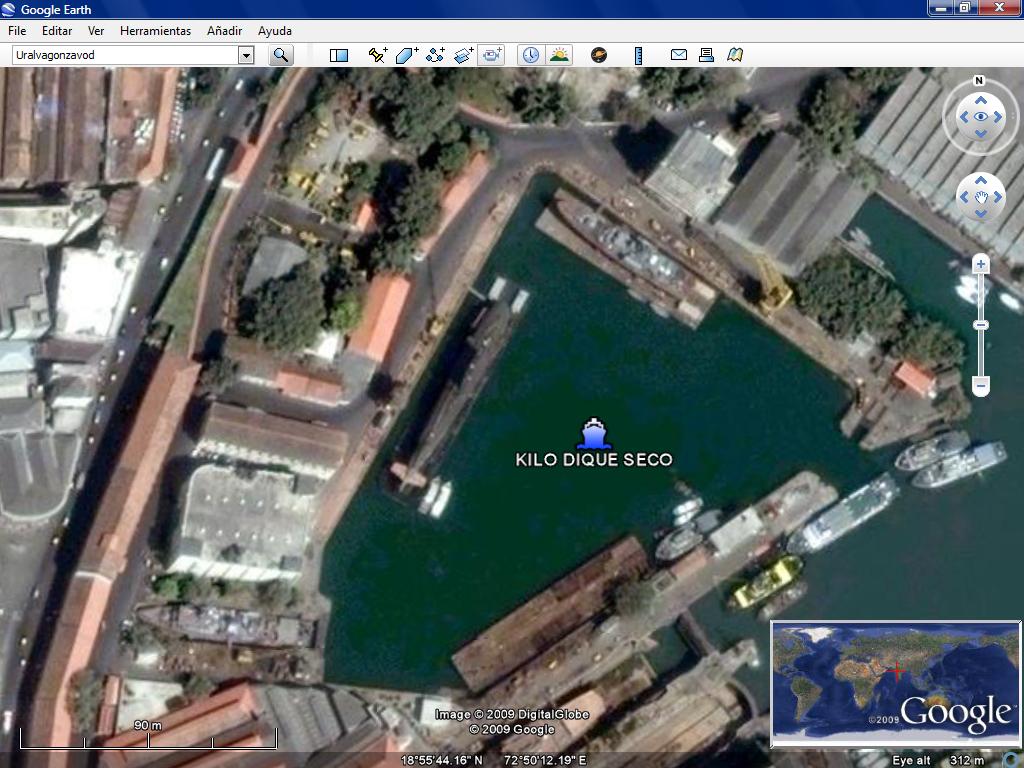Open the Herramientas menu
The width and height of the screenshot is (1024, 768).
(155, 31)
